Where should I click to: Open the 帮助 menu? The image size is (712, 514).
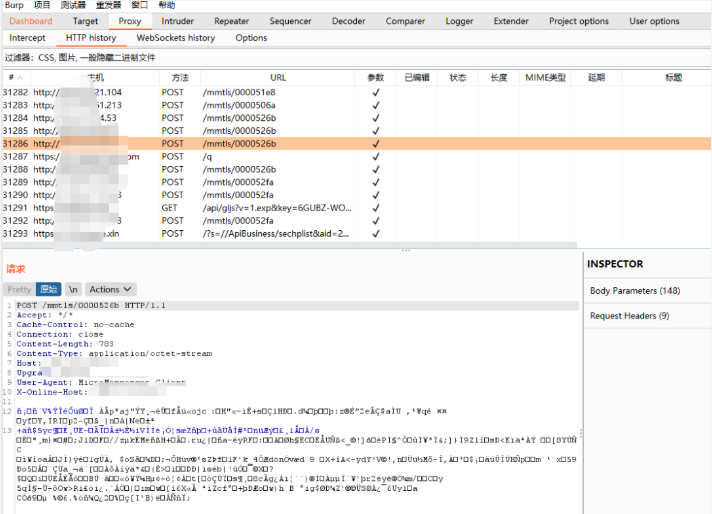[167, 5]
